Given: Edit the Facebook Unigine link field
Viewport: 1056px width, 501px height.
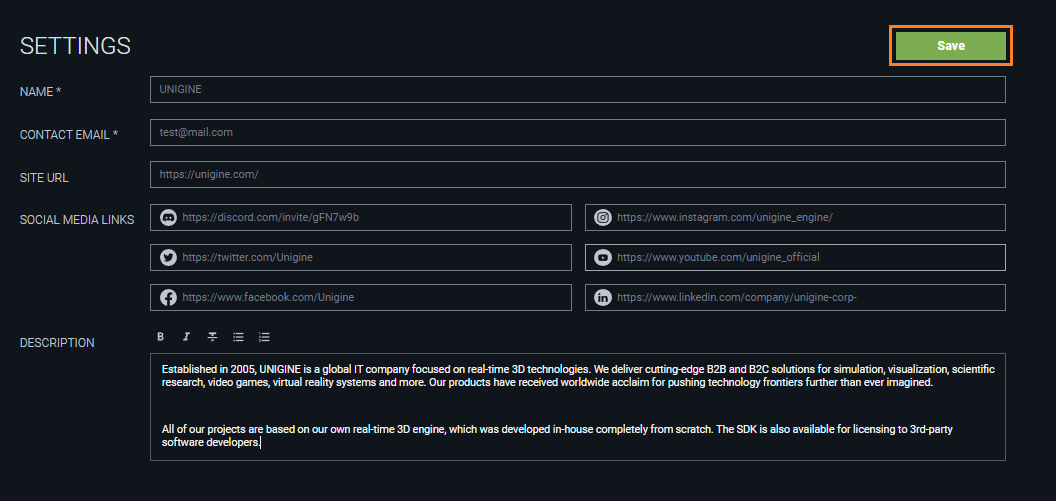Looking at the screenshot, I should tap(361, 297).
